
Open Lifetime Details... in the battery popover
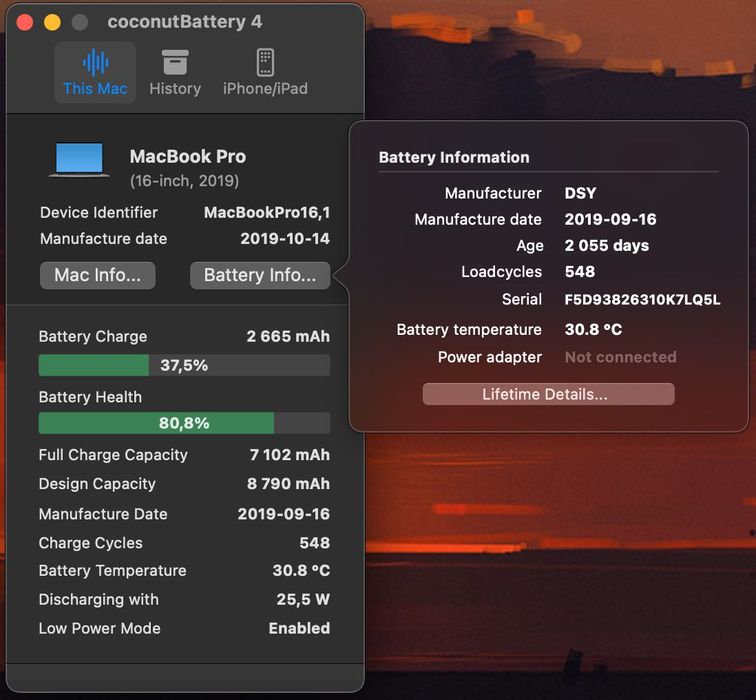[549, 394]
